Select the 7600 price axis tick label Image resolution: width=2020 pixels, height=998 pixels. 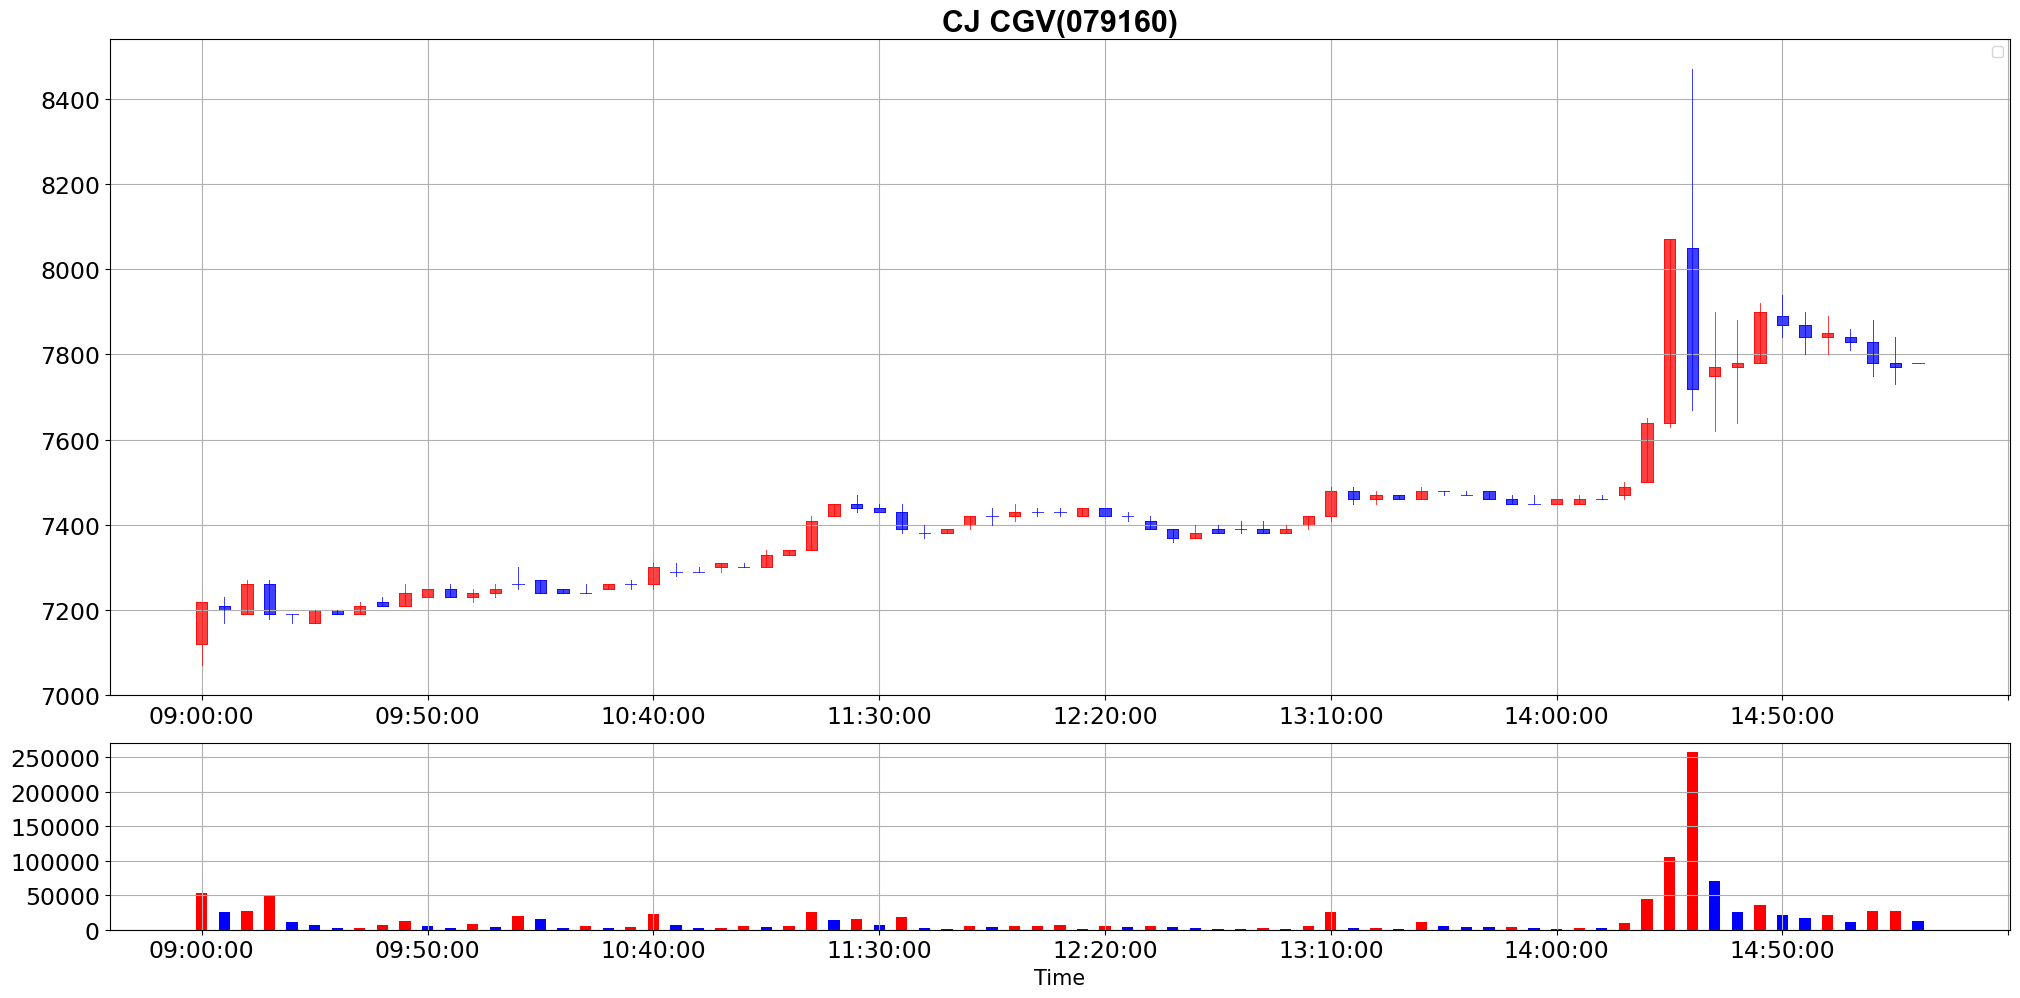(70, 441)
